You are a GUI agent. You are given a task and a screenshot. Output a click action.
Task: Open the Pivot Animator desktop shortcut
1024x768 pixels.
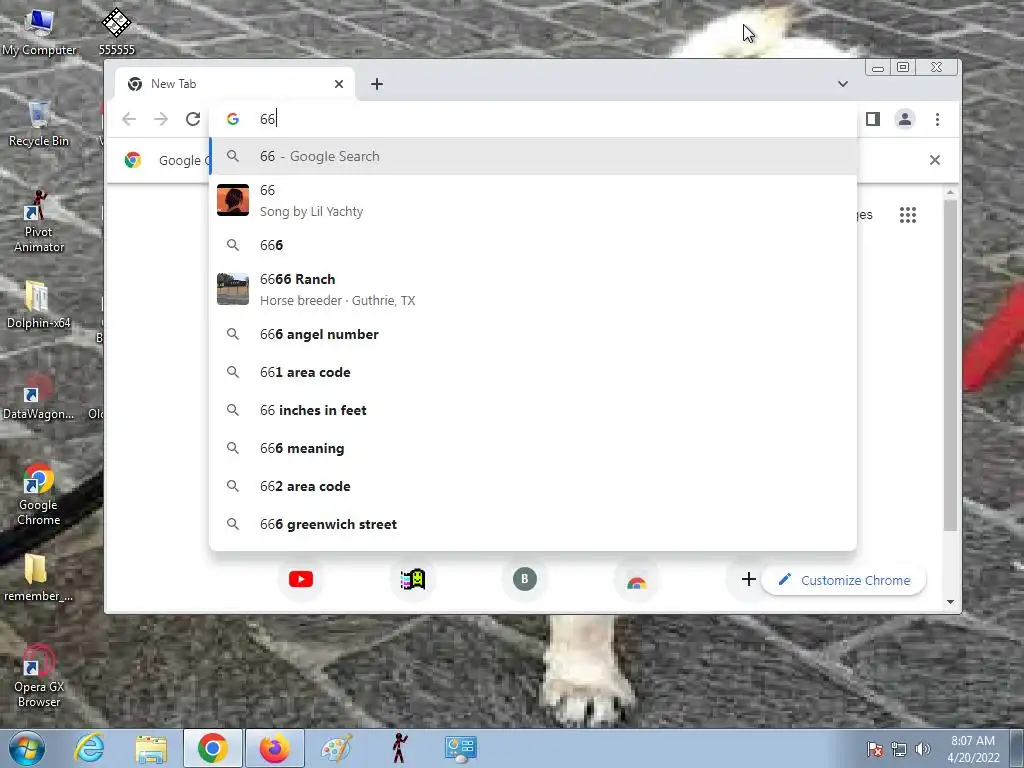pos(39,221)
